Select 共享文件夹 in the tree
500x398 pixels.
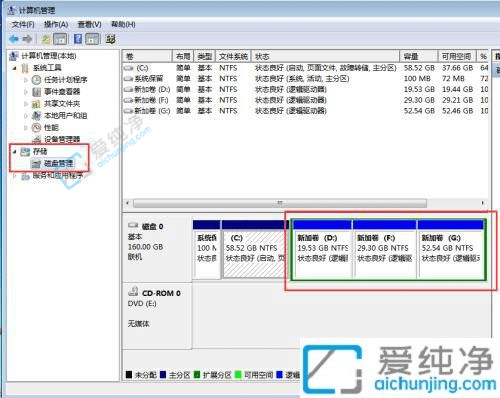62,104
